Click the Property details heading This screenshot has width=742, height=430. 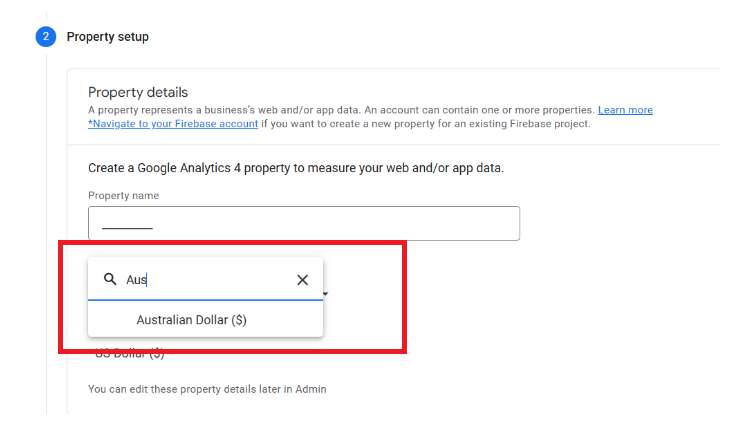(138, 92)
